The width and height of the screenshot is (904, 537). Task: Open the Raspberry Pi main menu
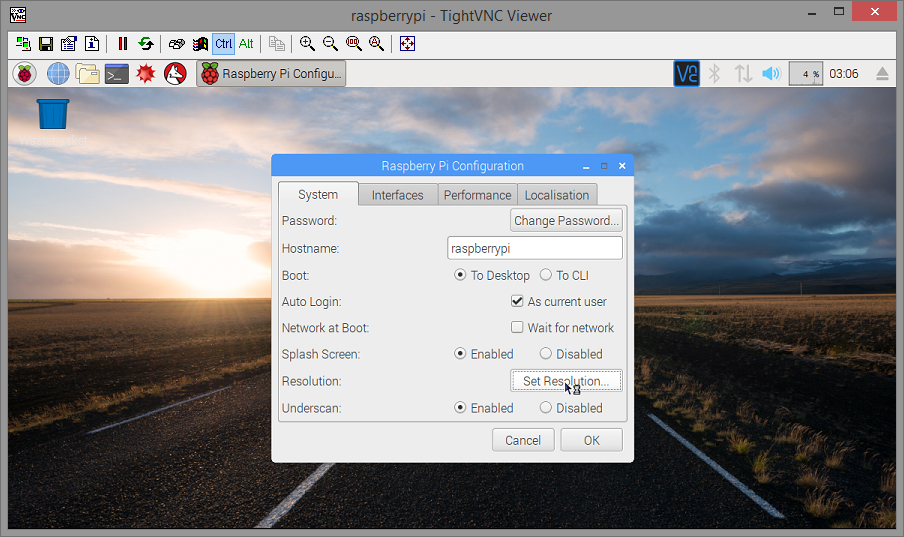pyautogui.click(x=24, y=74)
